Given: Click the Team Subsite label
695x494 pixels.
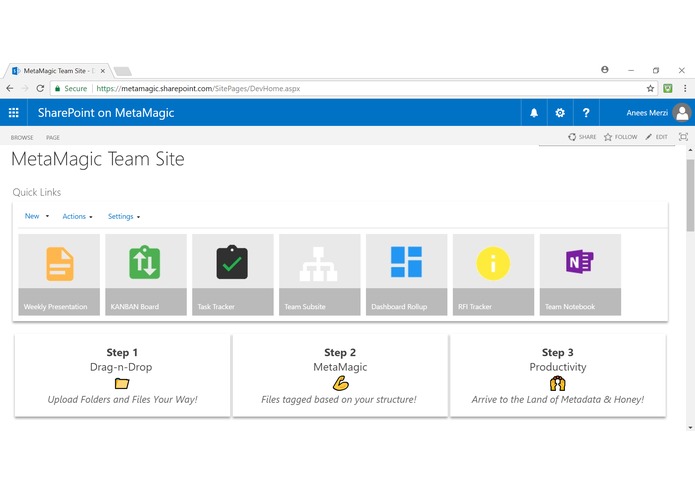Looking at the screenshot, I should click(x=305, y=307).
